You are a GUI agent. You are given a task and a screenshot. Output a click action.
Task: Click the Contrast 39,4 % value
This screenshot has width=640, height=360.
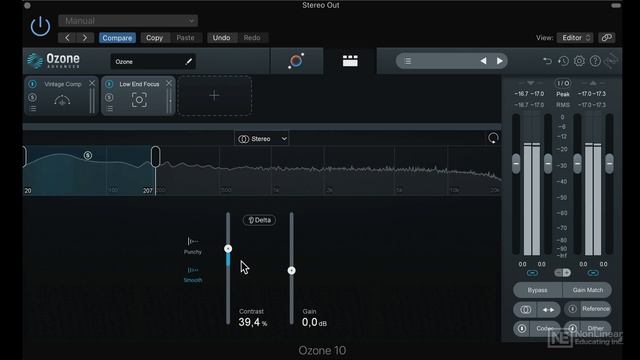pos(253,322)
